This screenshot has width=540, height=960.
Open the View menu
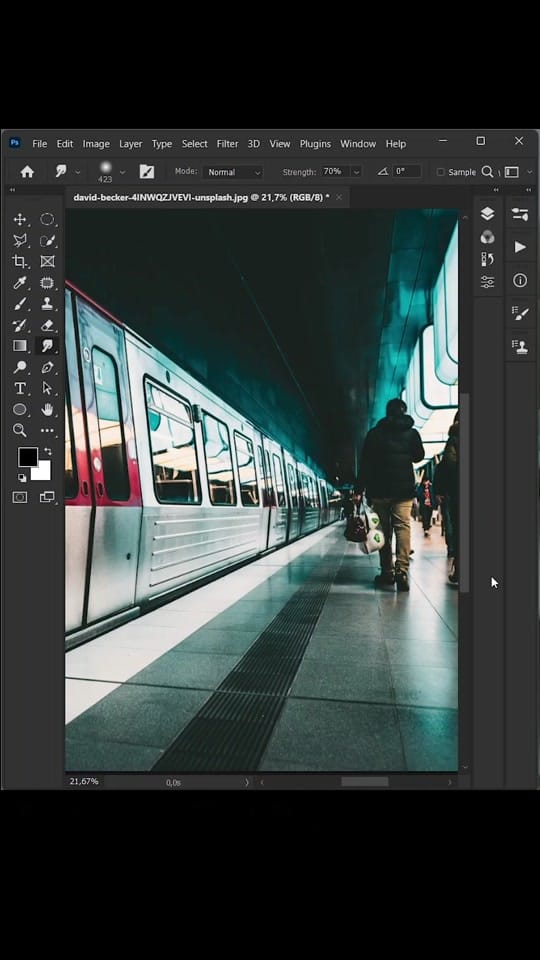coord(280,144)
